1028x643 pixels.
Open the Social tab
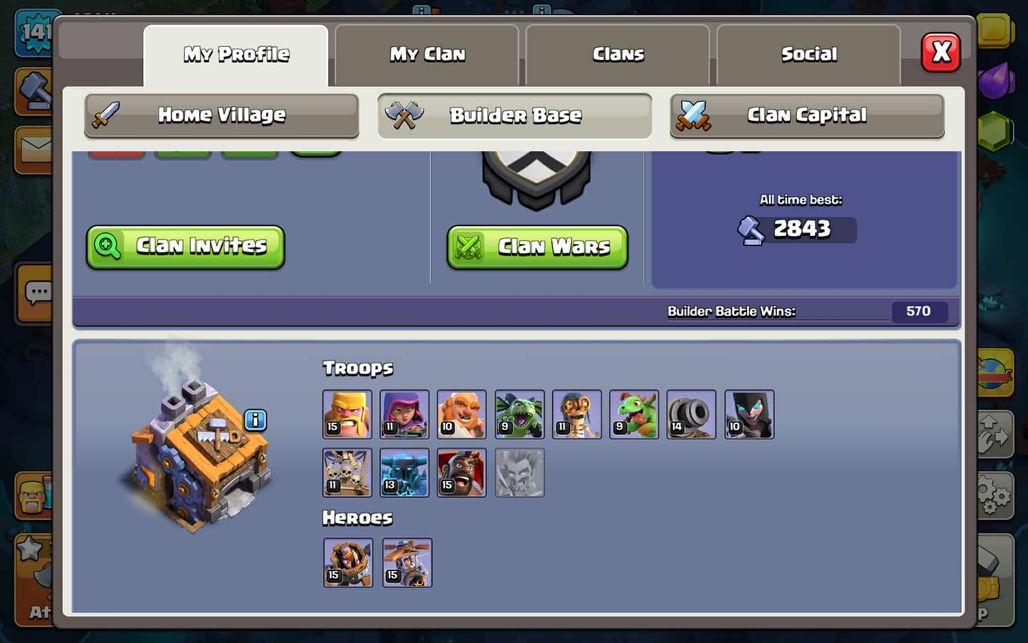(808, 55)
